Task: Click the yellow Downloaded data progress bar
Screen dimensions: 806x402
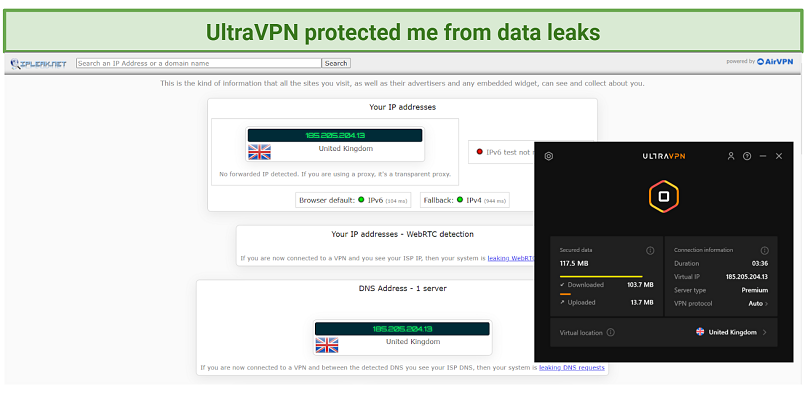Action: (601, 275)
